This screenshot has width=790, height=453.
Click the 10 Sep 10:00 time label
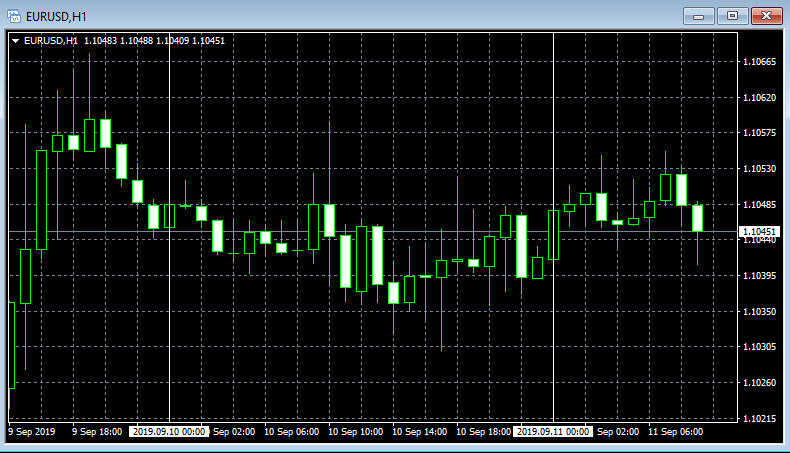point(355,432)
